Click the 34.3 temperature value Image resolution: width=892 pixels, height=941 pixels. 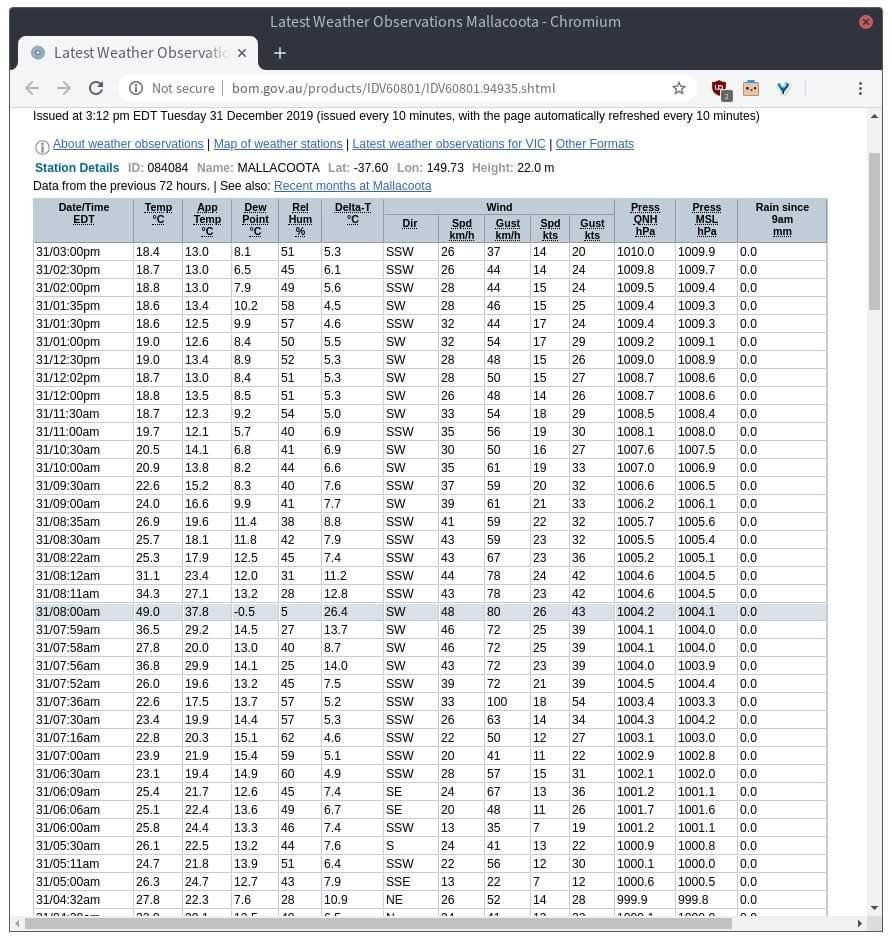(x=148, y=594)
